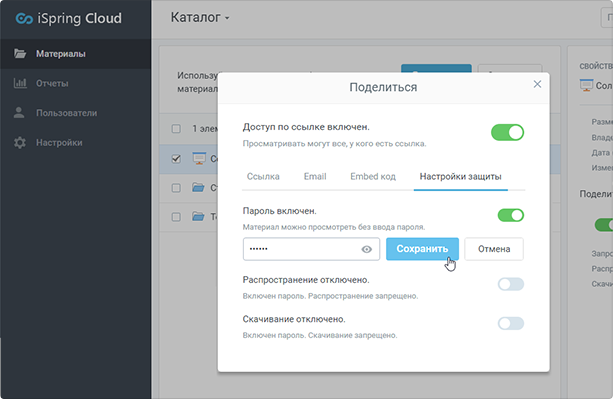Click the Настройки gear icon
Viewport: 615px width, 399px height.
point(20,142)
